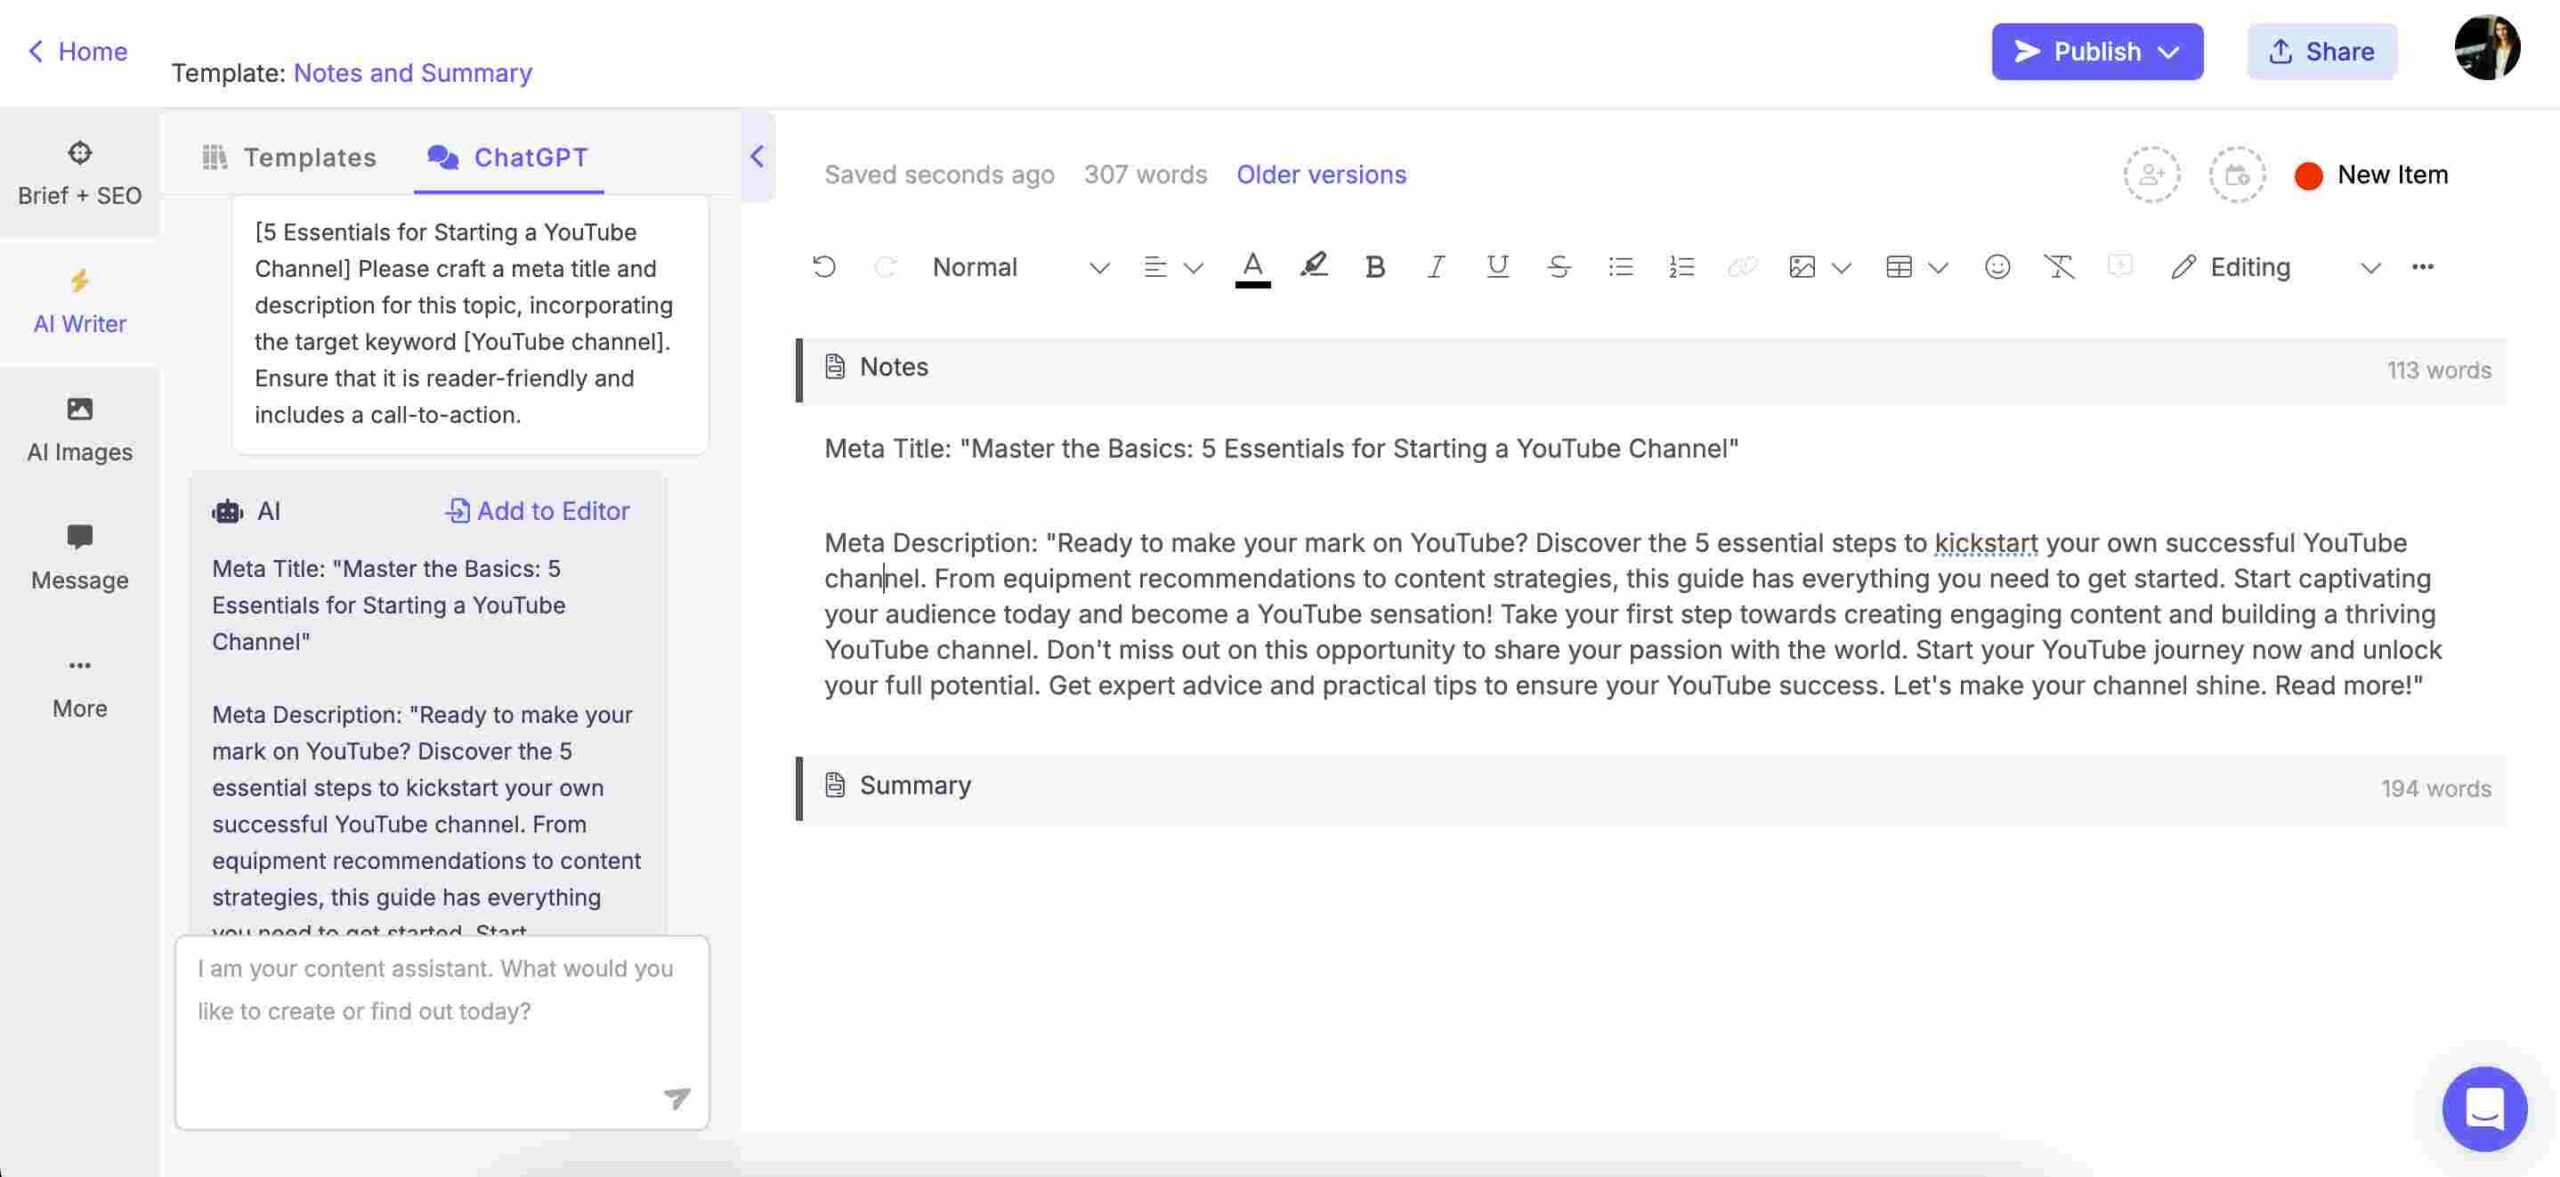Toggle italic formatting

coord(1435,267)
